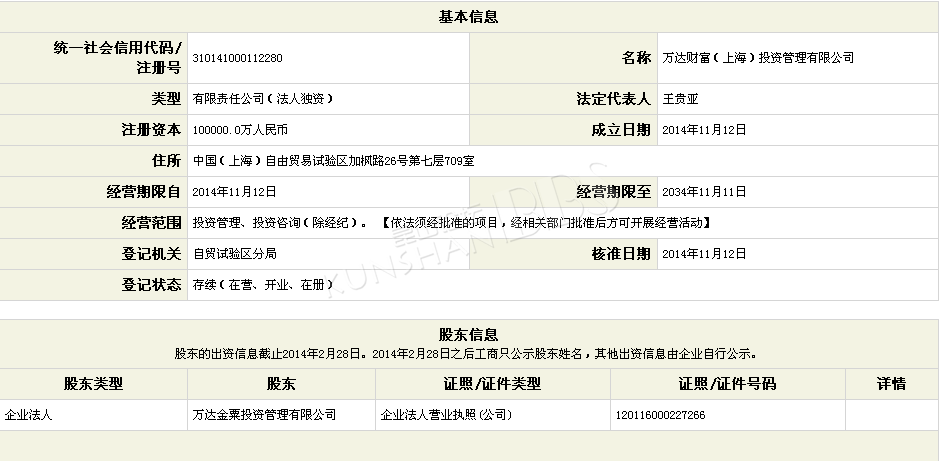Select shareholder type cell 企业法人
The image size is (940, 461).
[x=28, y=415]
